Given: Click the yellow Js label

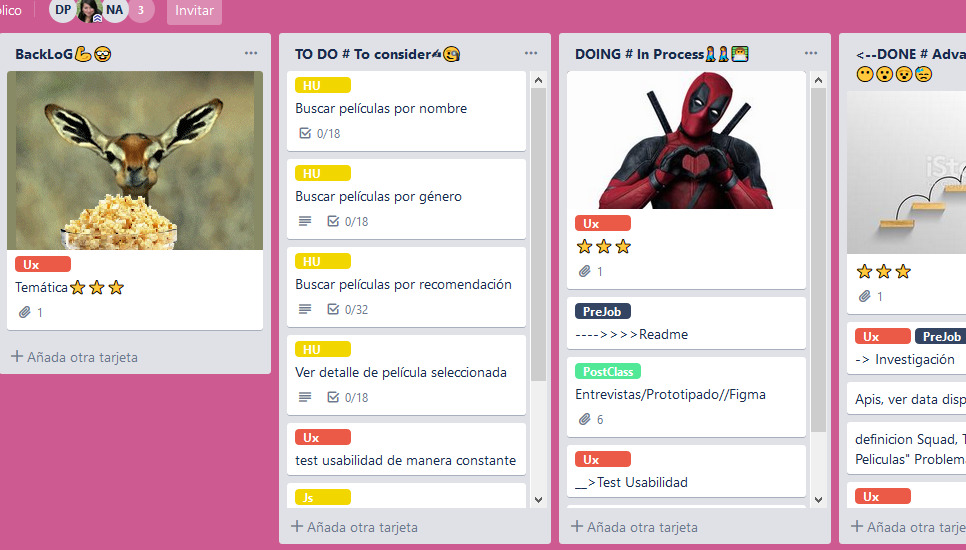Looking at the screenshot, I should [x=323, y=497].
